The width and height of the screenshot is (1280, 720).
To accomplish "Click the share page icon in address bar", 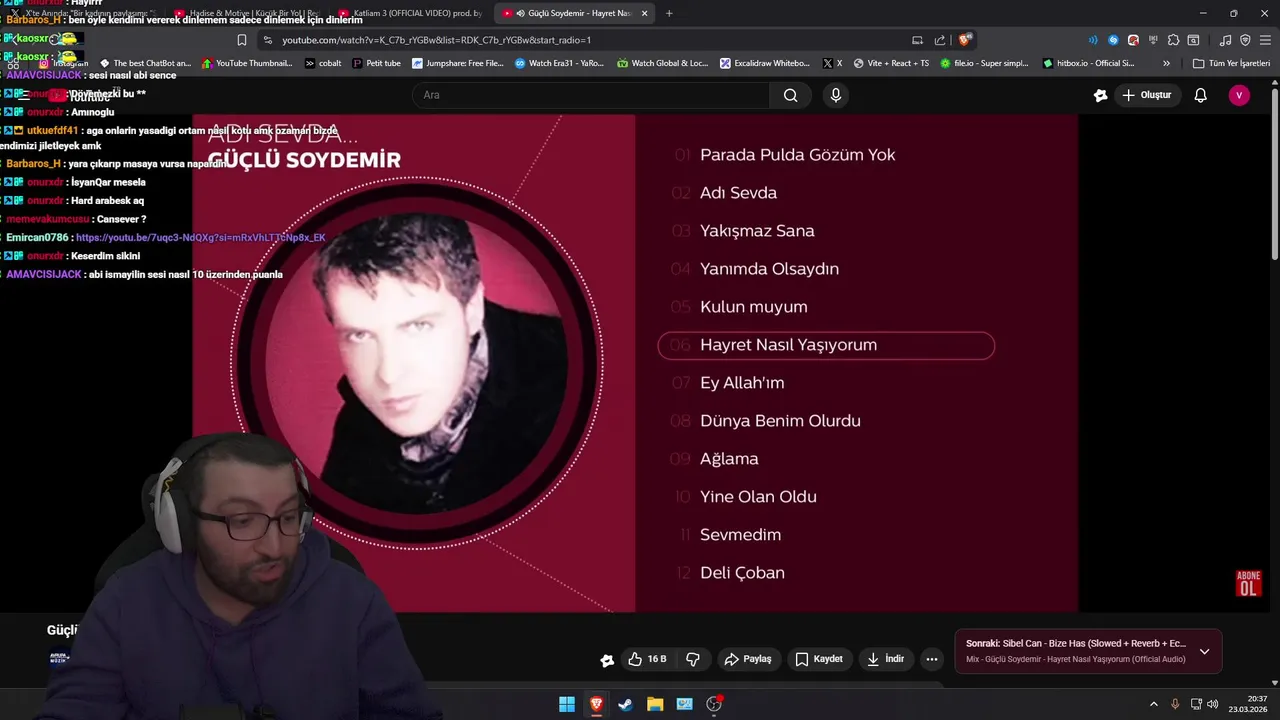I will (940, 40).
